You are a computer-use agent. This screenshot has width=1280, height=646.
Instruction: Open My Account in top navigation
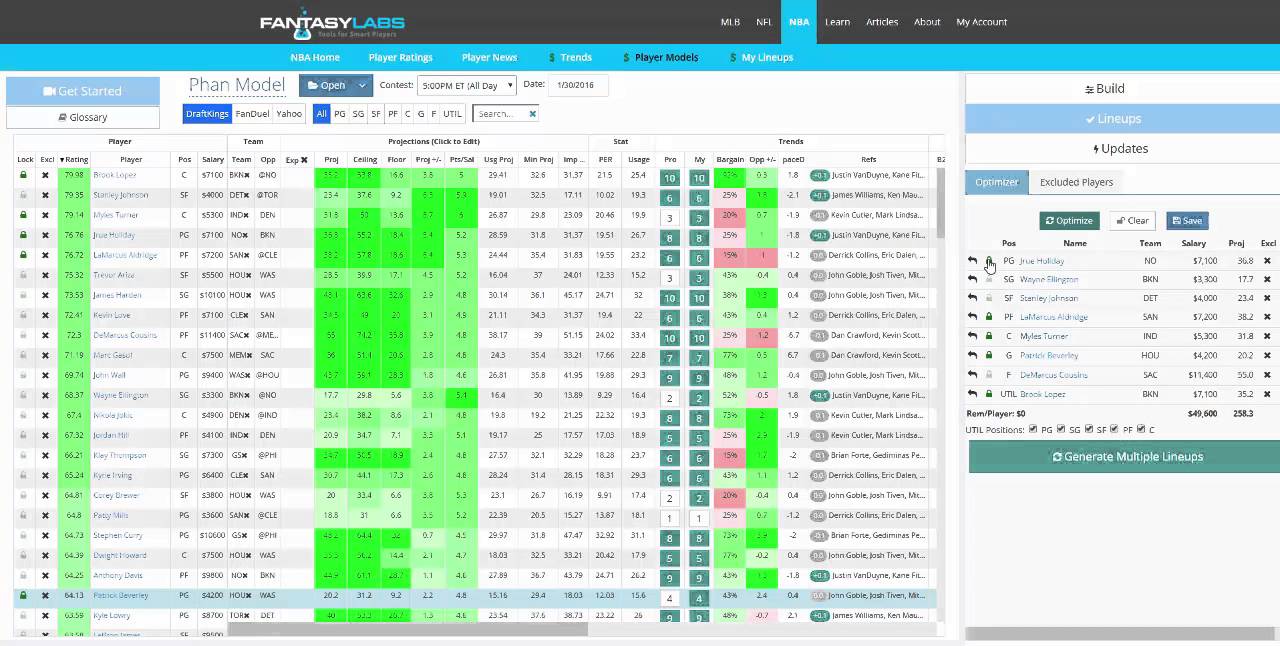click(981, 22)
